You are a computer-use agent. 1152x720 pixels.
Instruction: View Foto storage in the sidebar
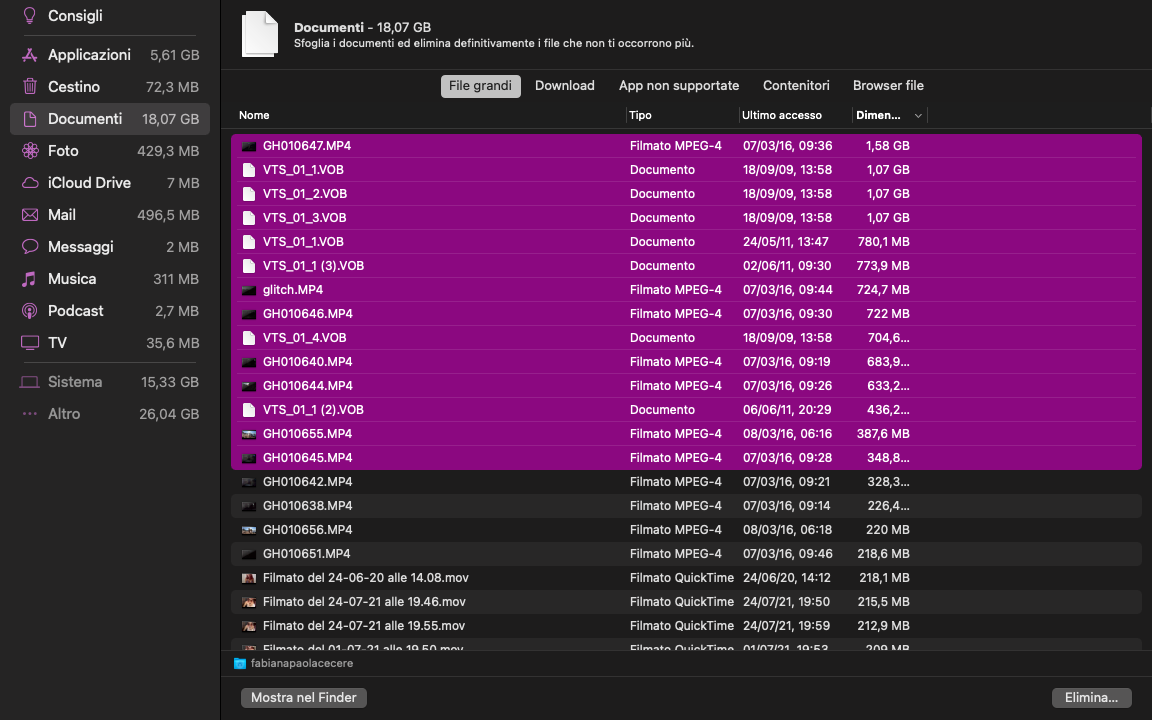[63, 150]
